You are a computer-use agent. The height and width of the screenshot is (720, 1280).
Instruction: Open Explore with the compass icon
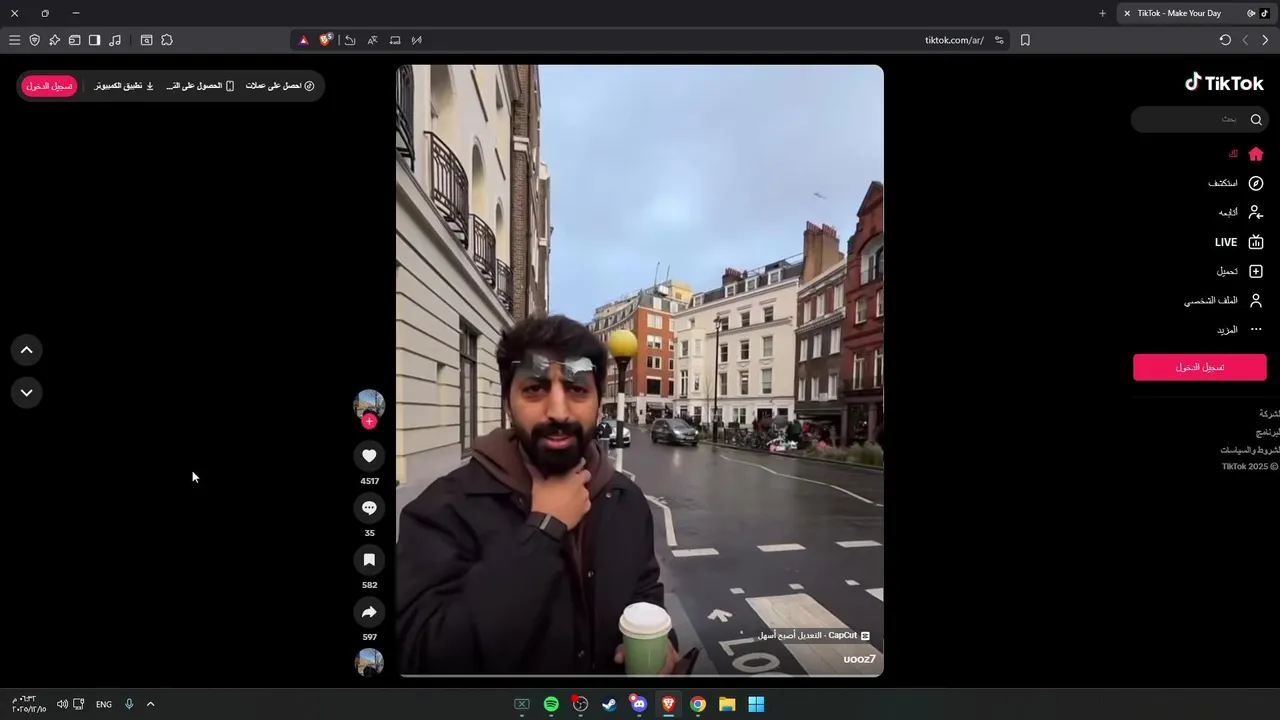[1256, 183]
